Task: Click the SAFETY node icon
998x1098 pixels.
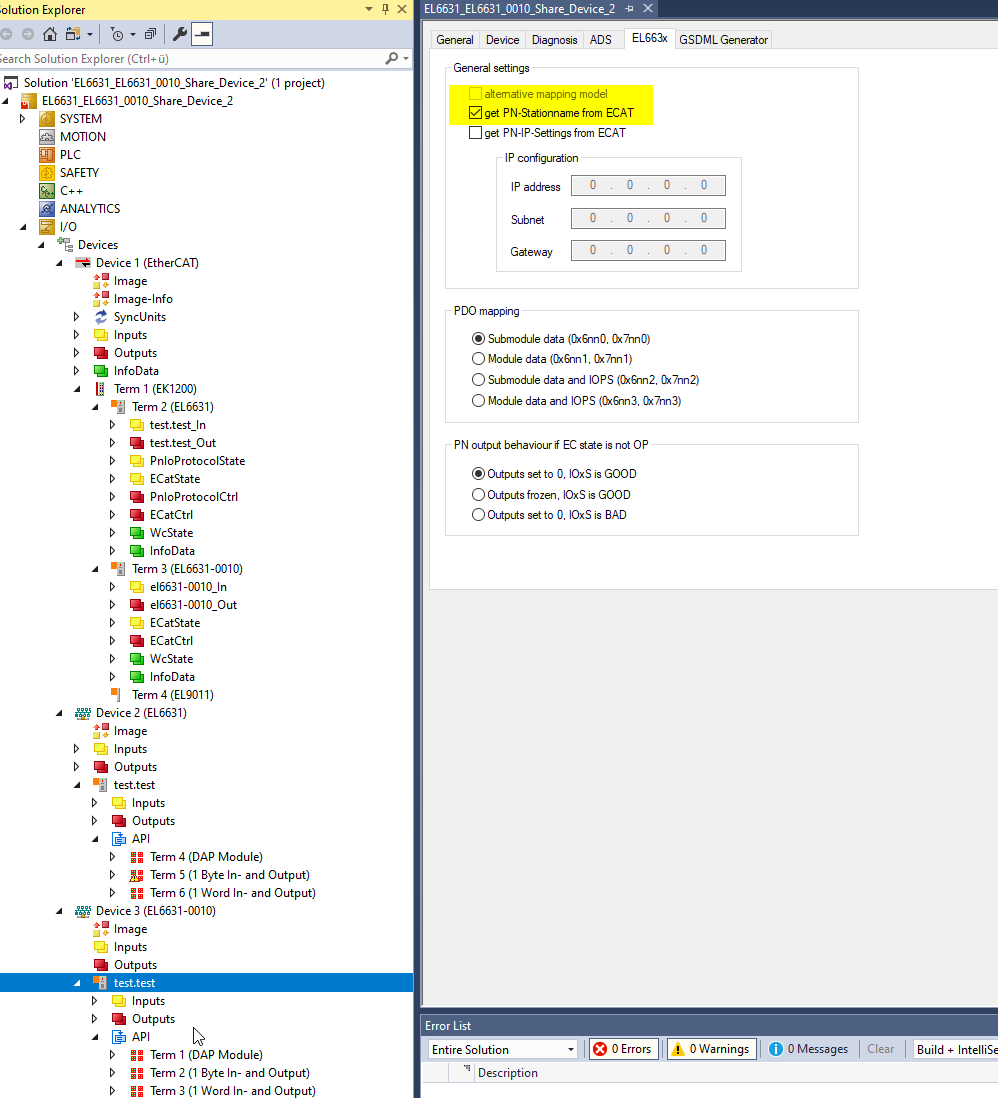Action: tap(47, 173)
